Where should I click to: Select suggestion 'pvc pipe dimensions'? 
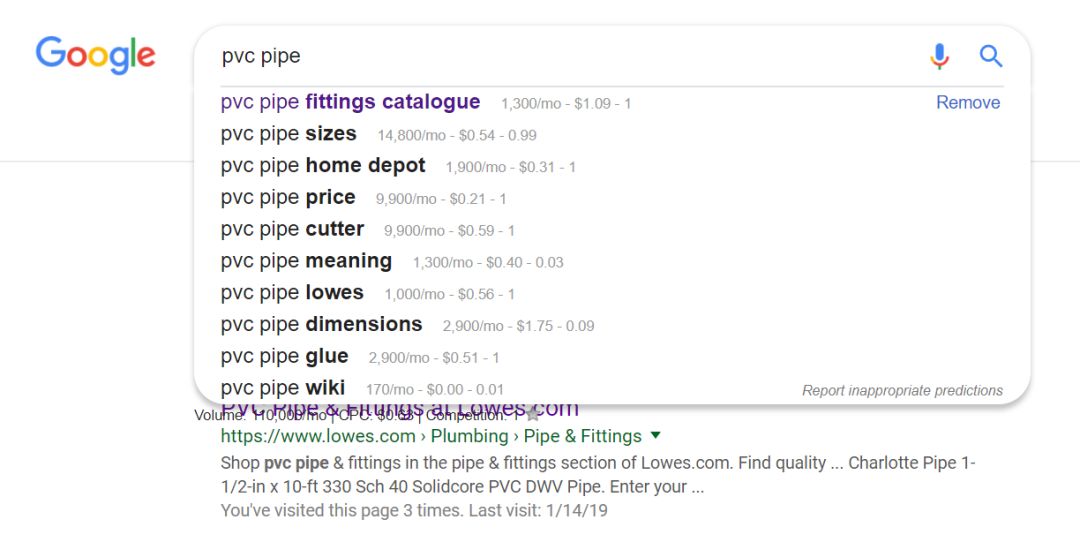[x=321, y=325]
